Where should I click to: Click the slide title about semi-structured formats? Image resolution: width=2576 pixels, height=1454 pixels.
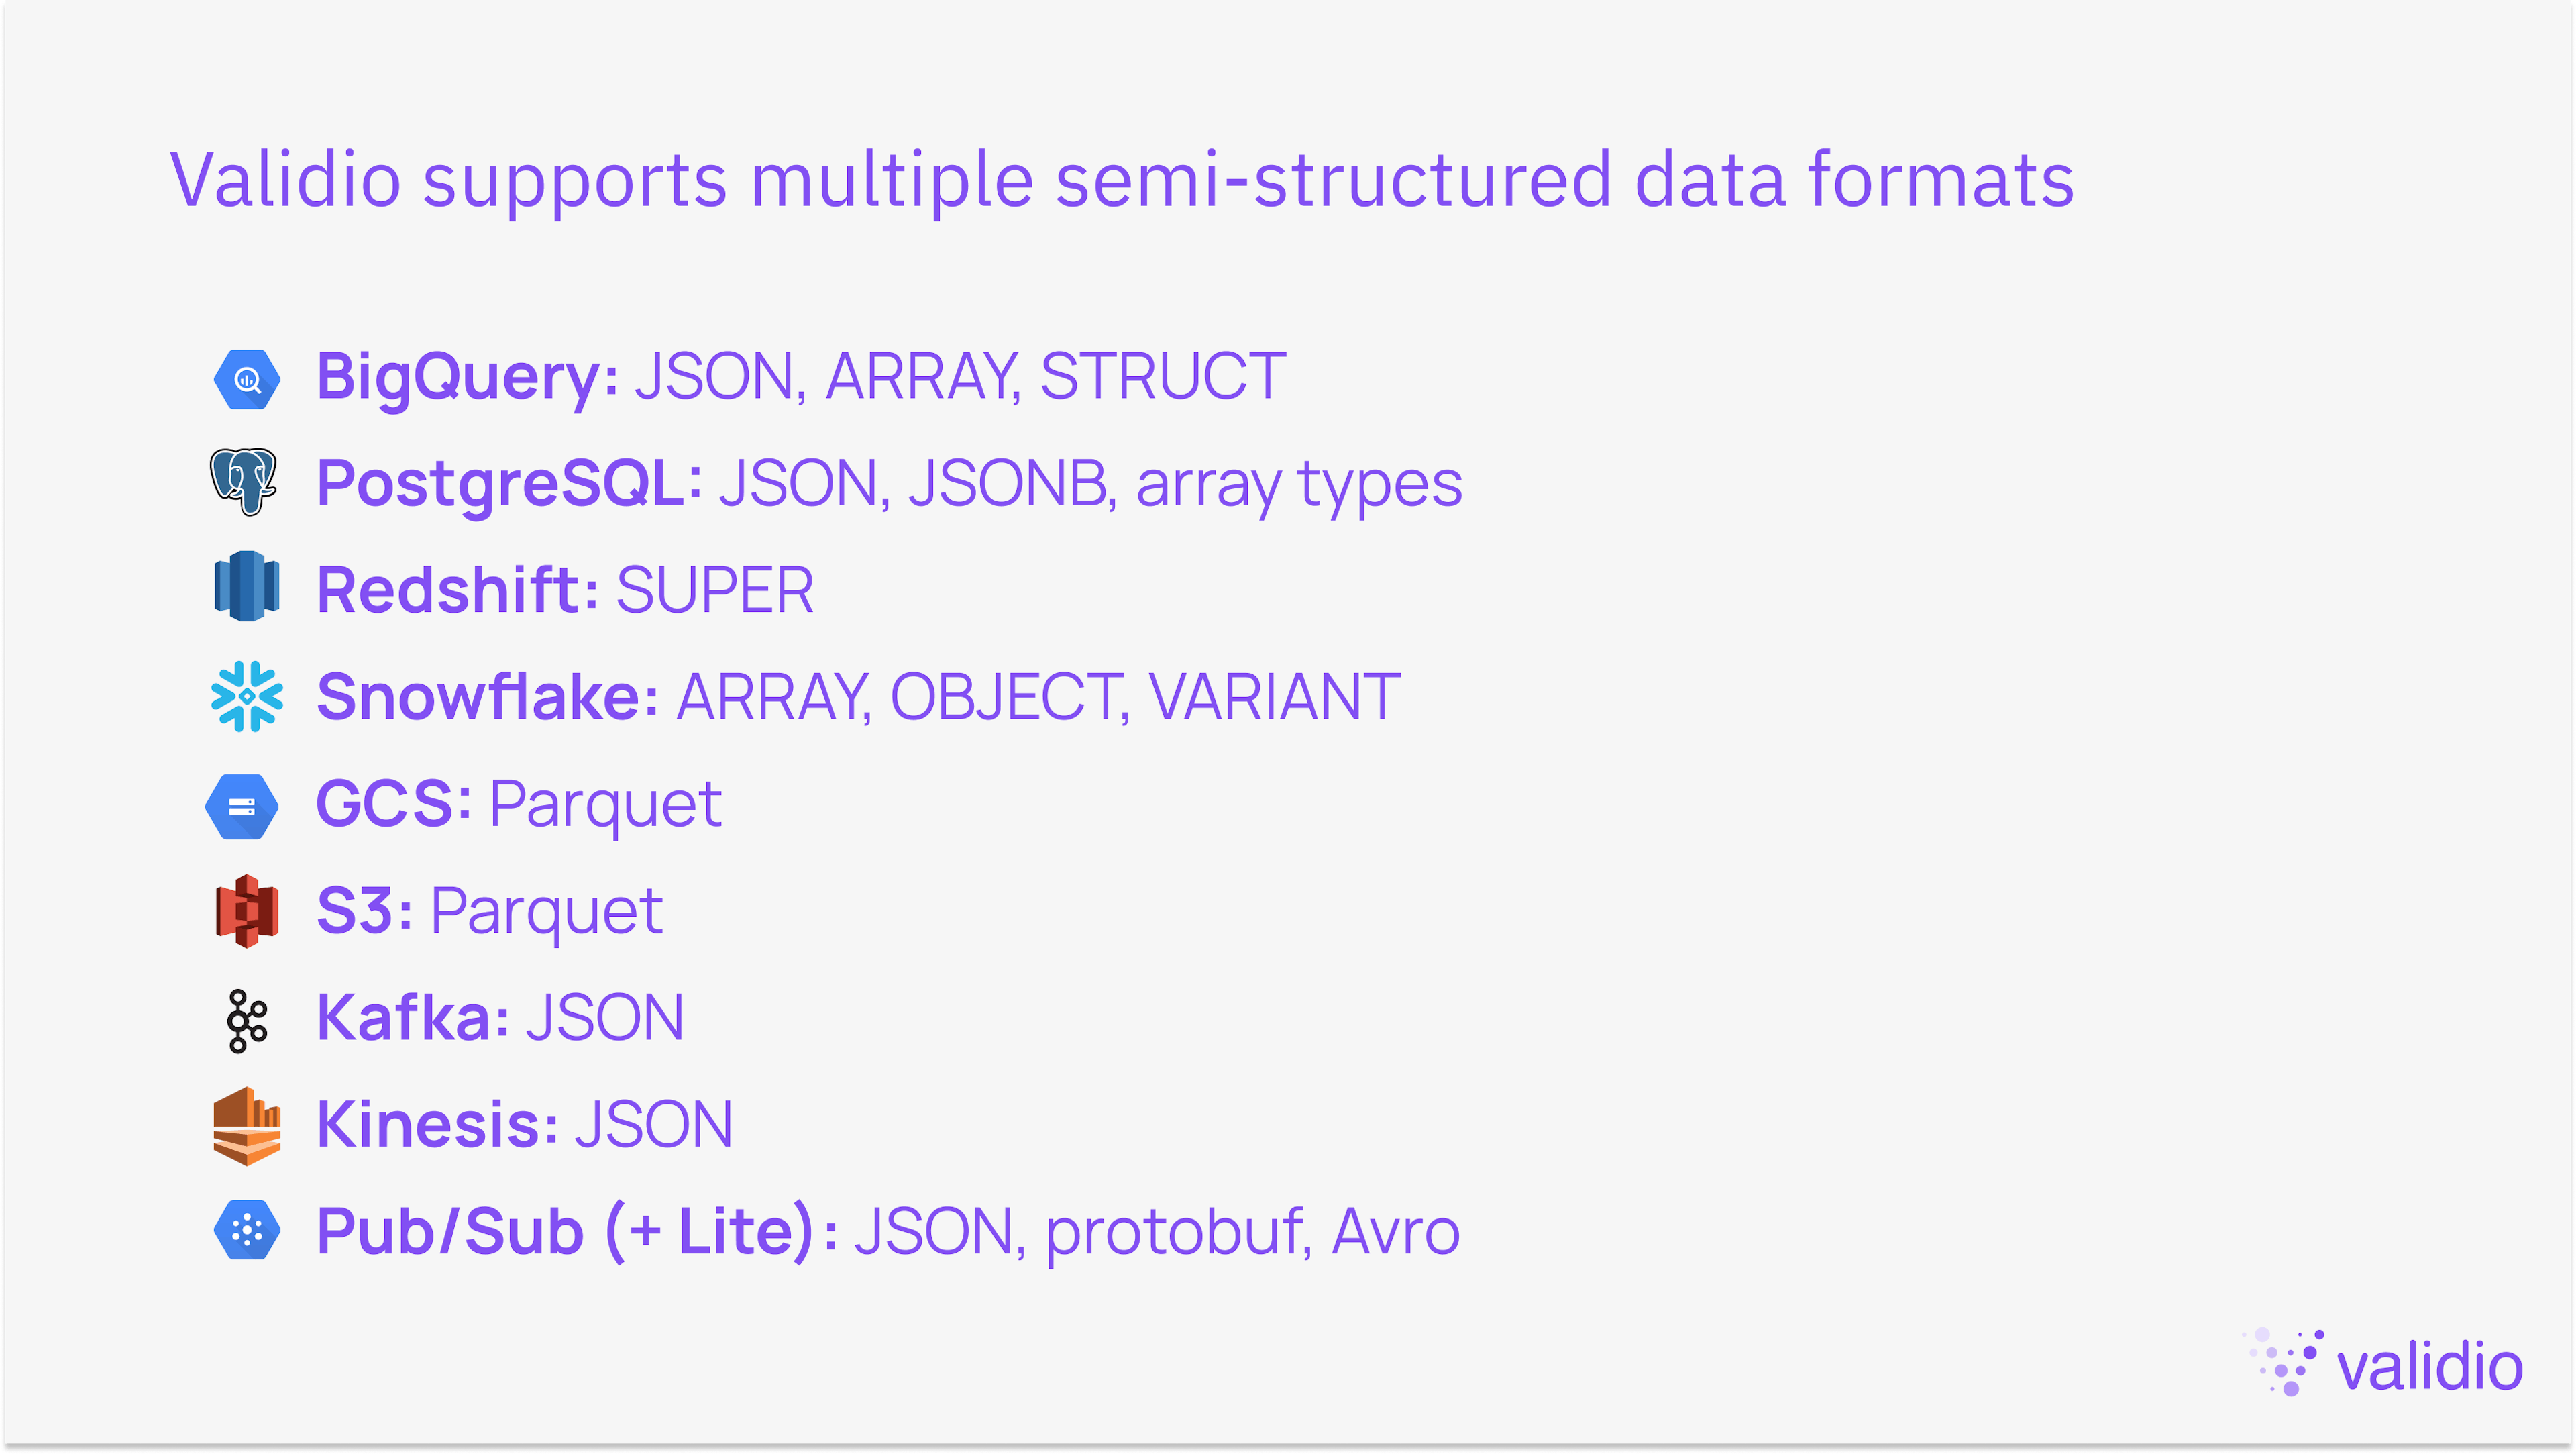click(x=1121, y=180)
